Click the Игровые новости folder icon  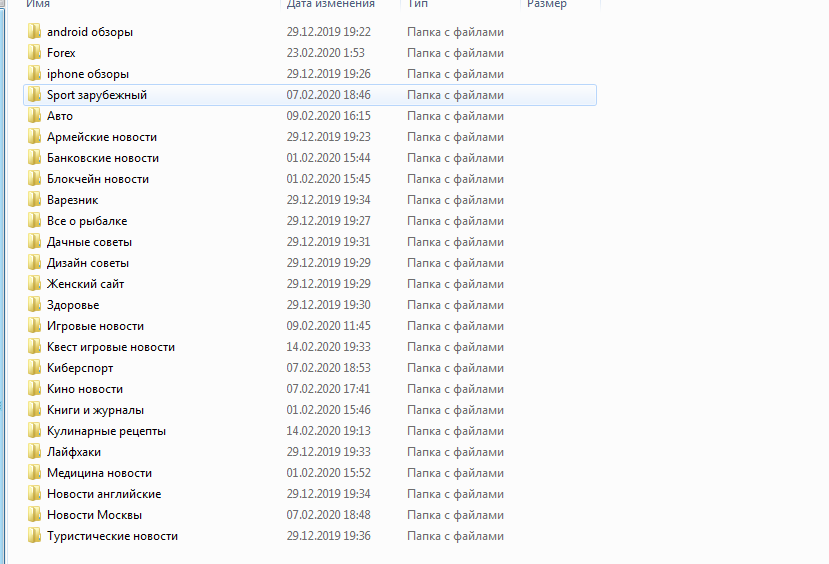coord(34,326)
